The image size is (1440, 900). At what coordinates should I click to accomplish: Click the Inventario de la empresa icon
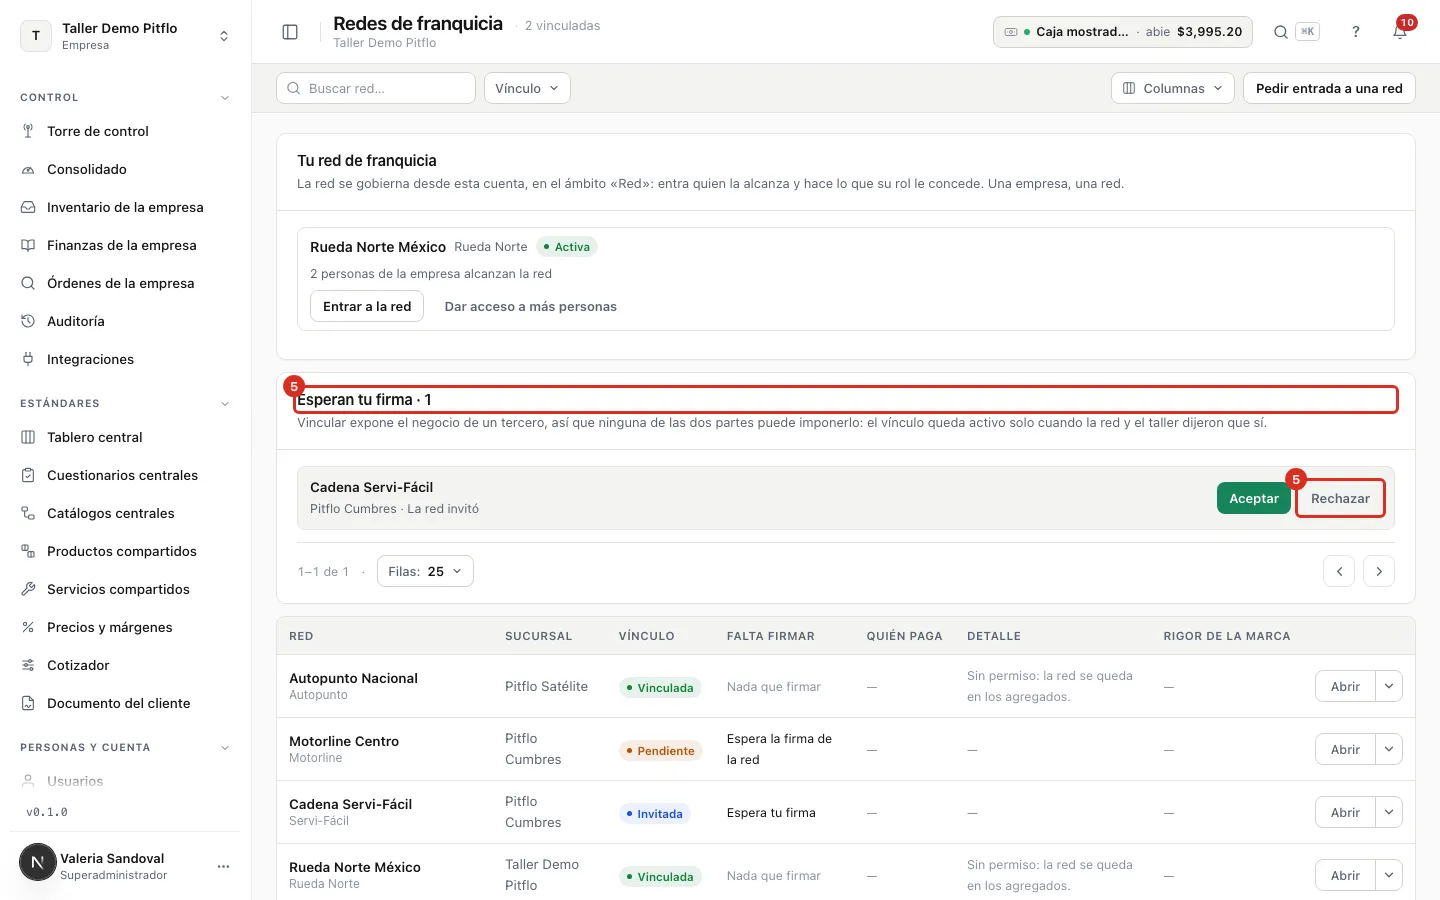pos(28,207)
